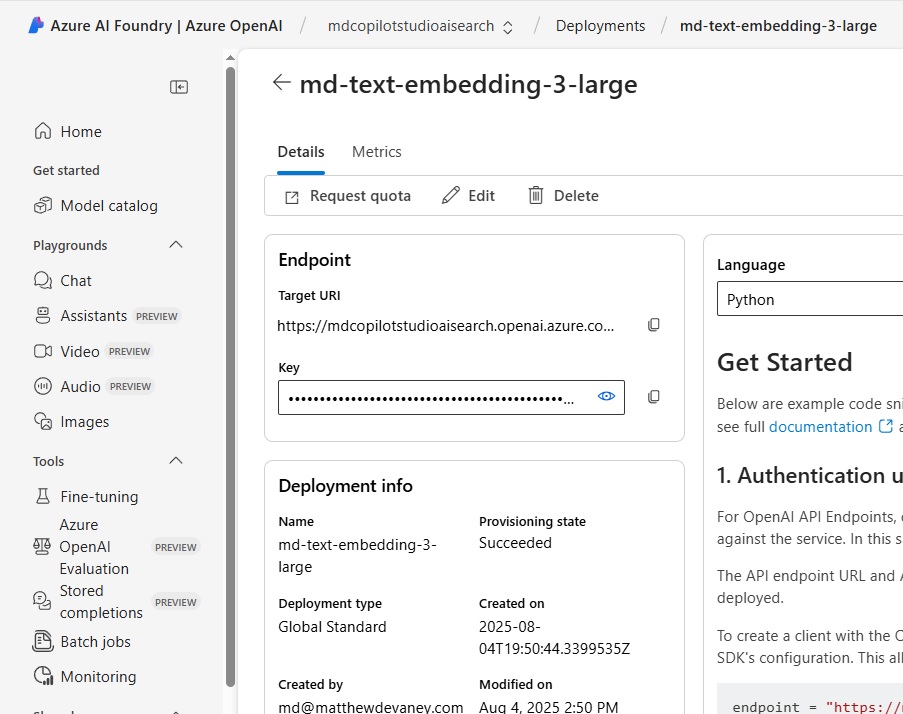Viewport: 903px width, 714px height.
Task: Switch to the Details tab
Action: (x=301, y=152)
